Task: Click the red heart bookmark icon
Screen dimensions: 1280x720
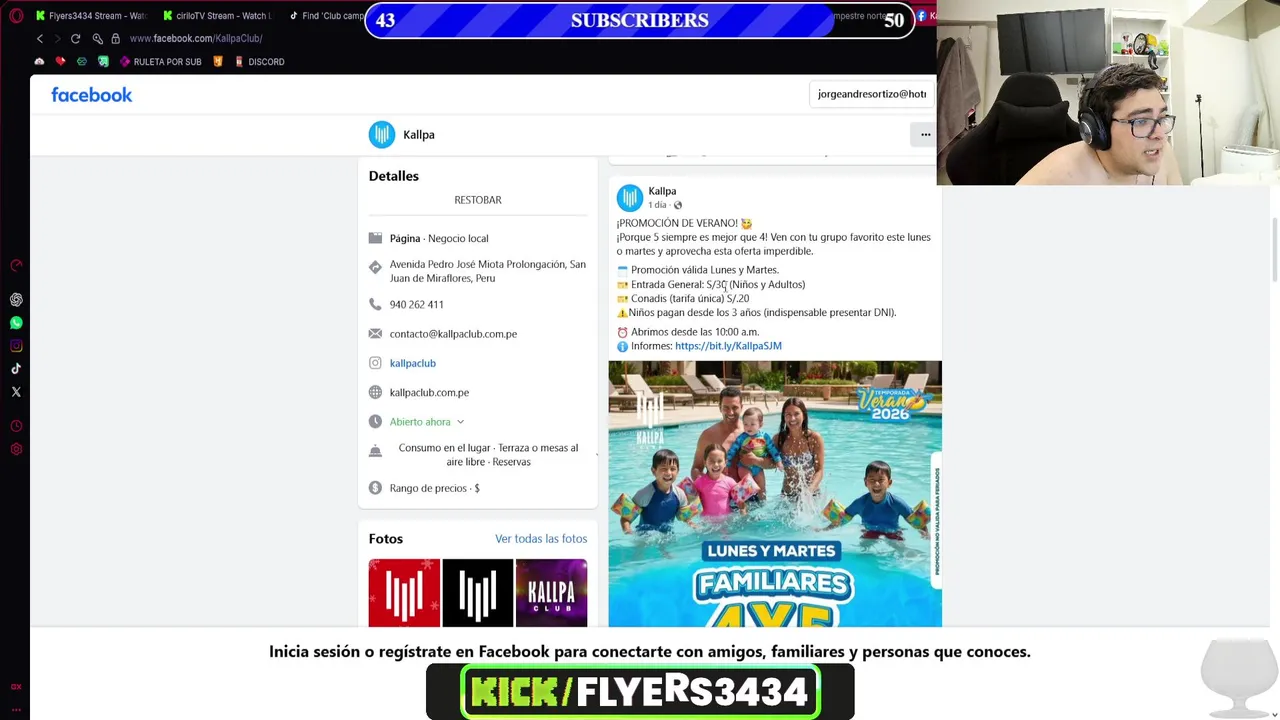Action: (x=60, y=62)
